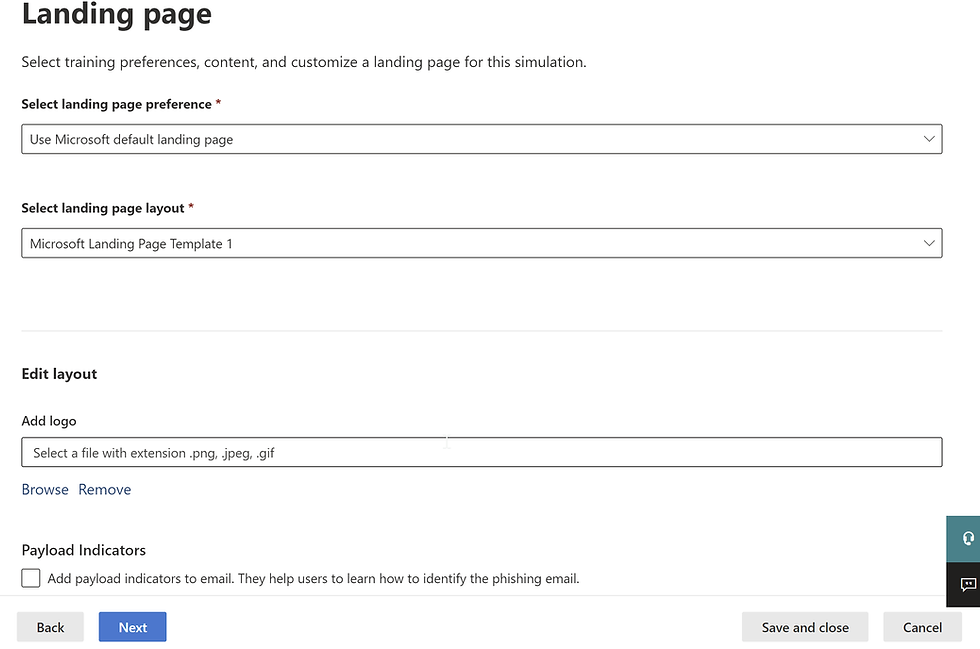Click the payload indicators label text
This screenshot has width=980, height=649.
coord(313,578)
